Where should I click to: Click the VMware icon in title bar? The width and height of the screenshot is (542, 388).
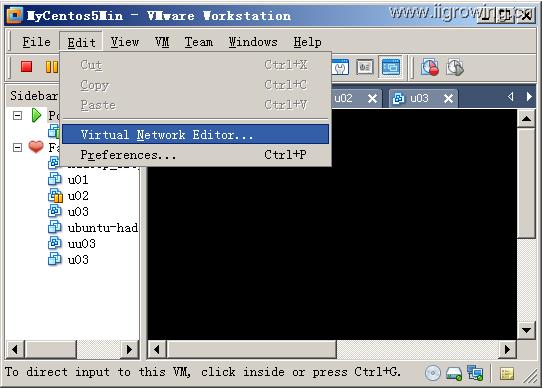point(15,15)
